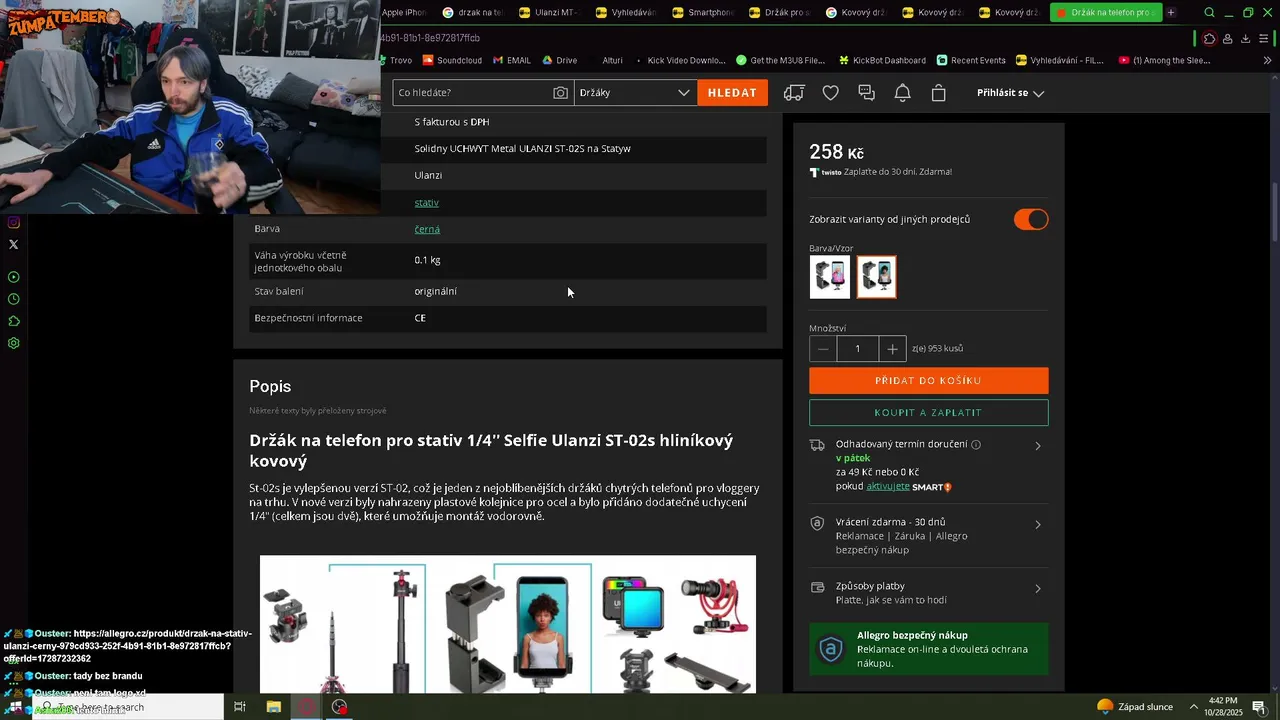Open the Držáky category dropdown
This screenshot has height=720, width=1280.
coord(635,93)
